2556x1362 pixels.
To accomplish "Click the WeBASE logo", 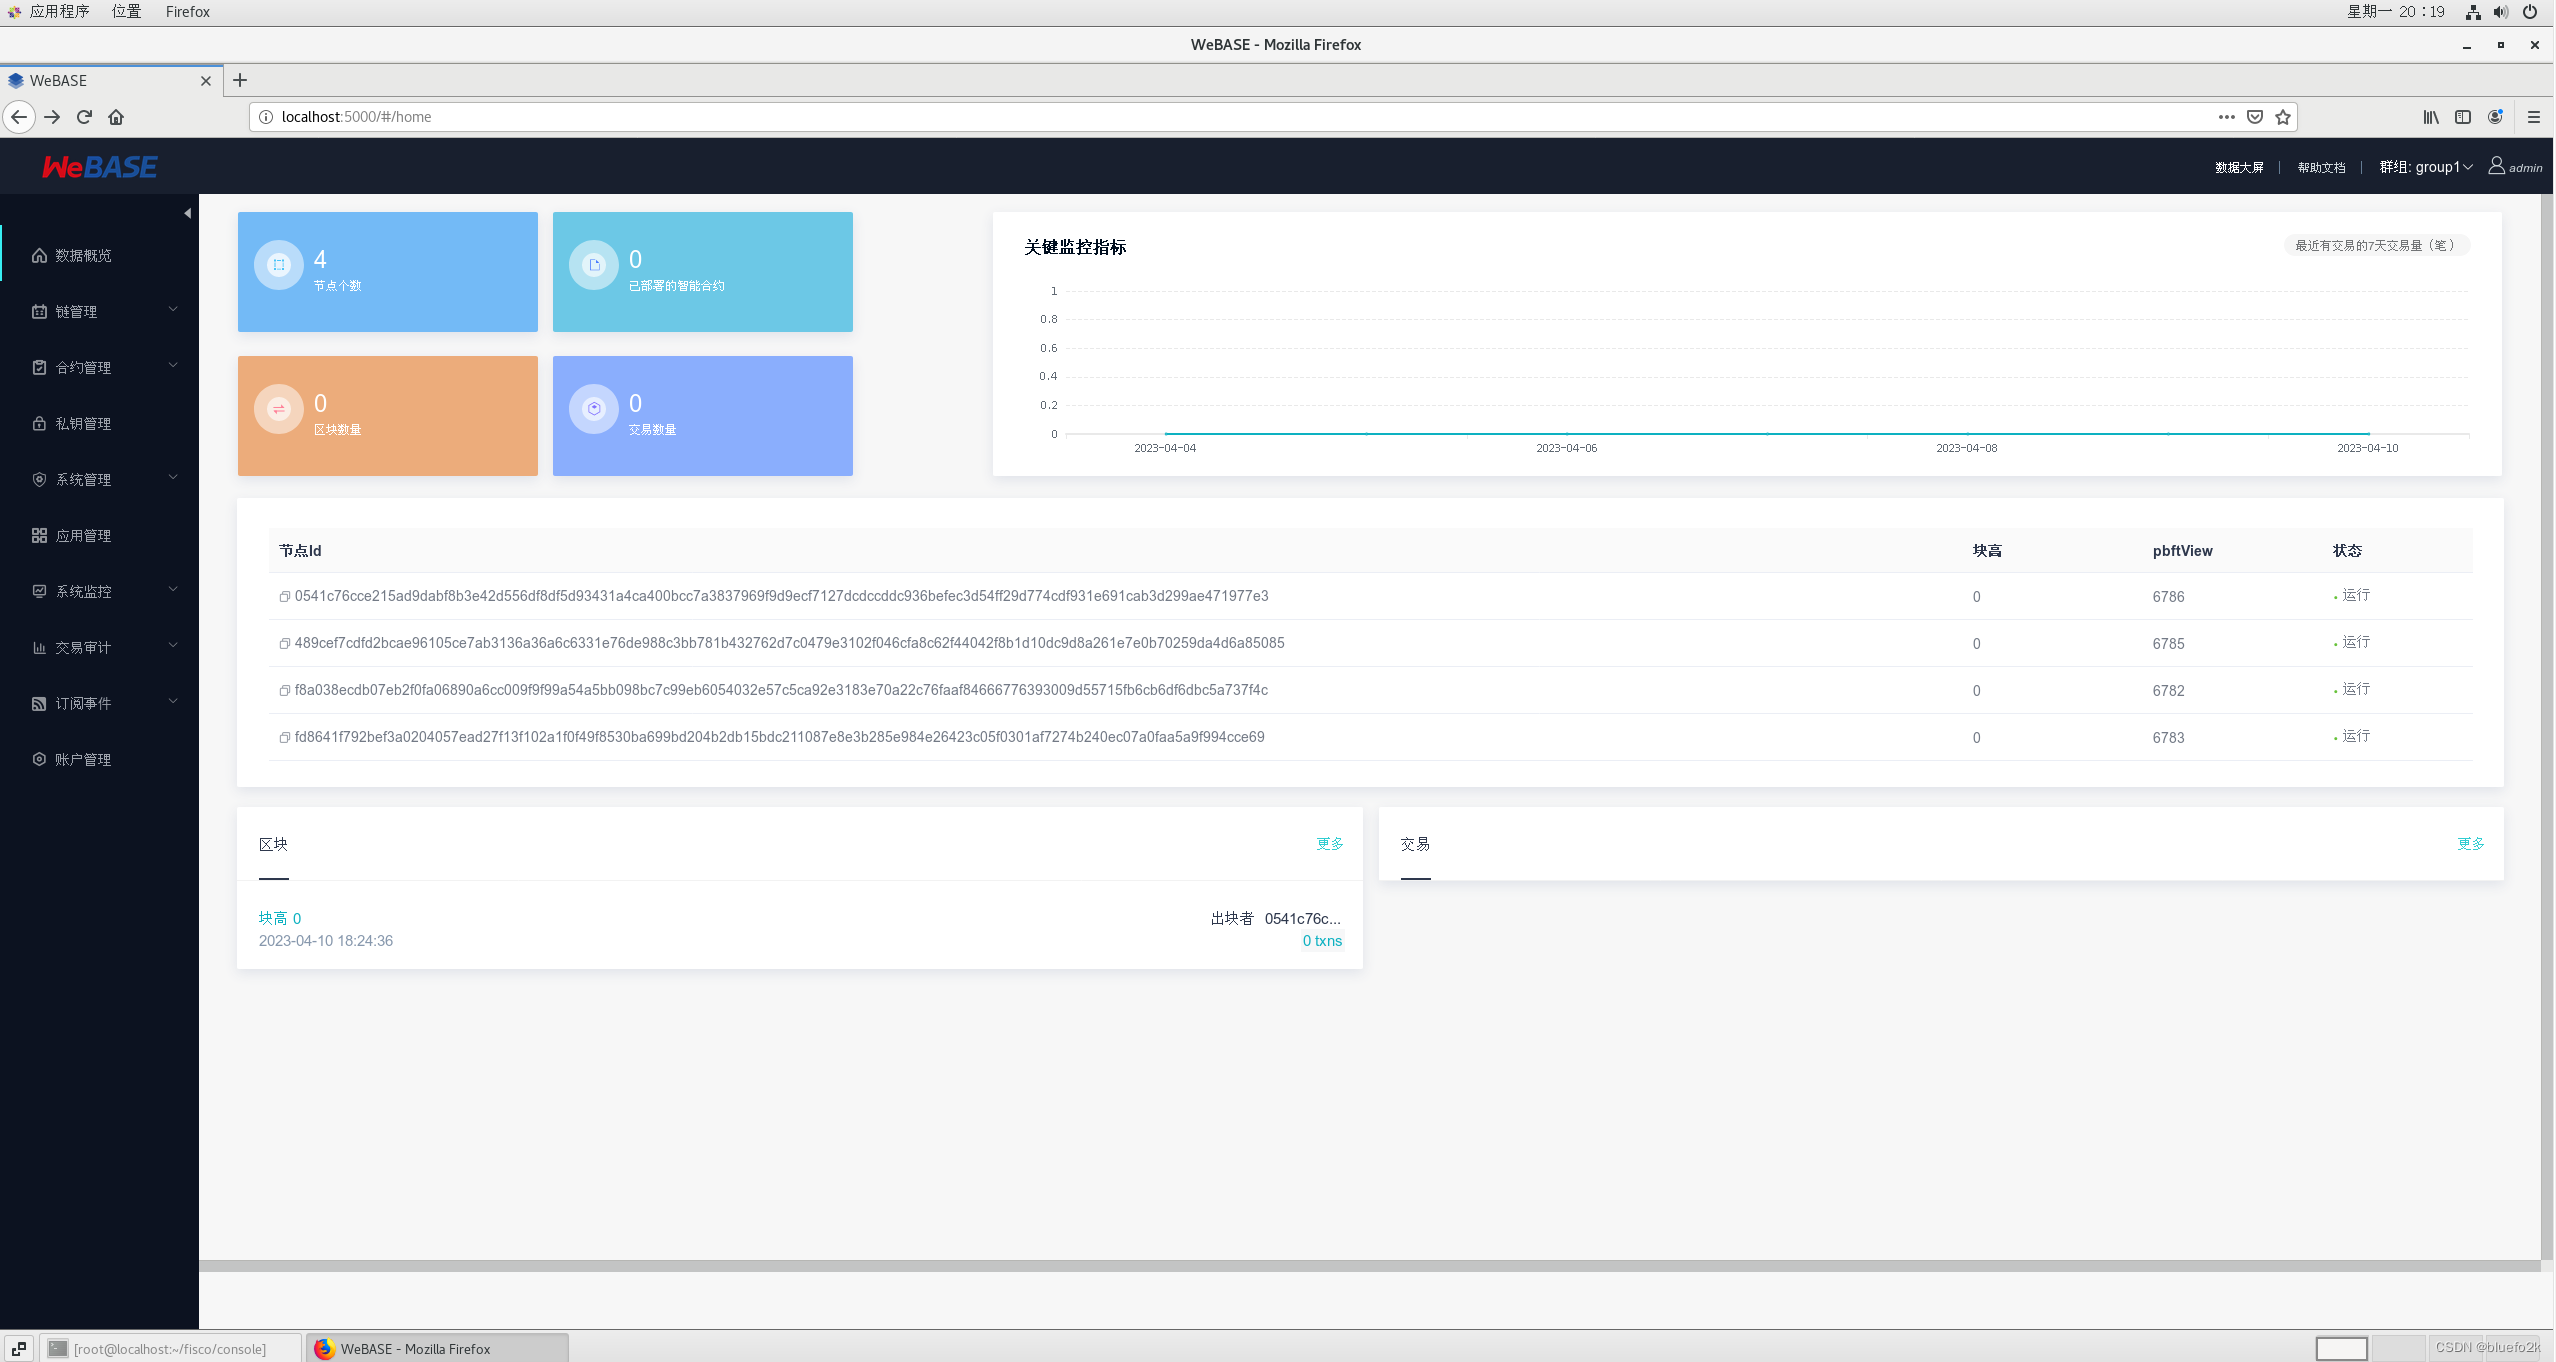I will click(x=99, y=167).
